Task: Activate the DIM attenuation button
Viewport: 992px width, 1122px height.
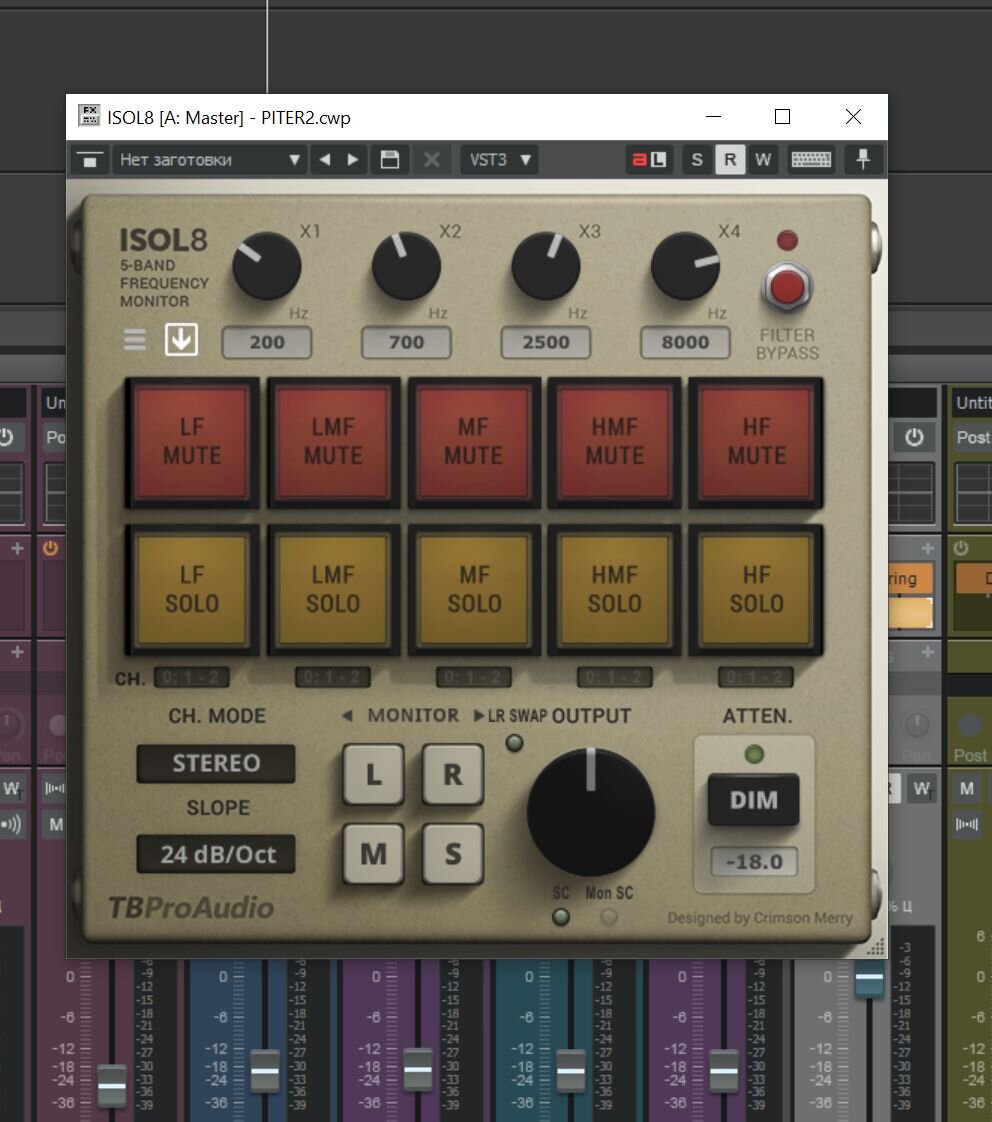Action: [x=754, y=800]
